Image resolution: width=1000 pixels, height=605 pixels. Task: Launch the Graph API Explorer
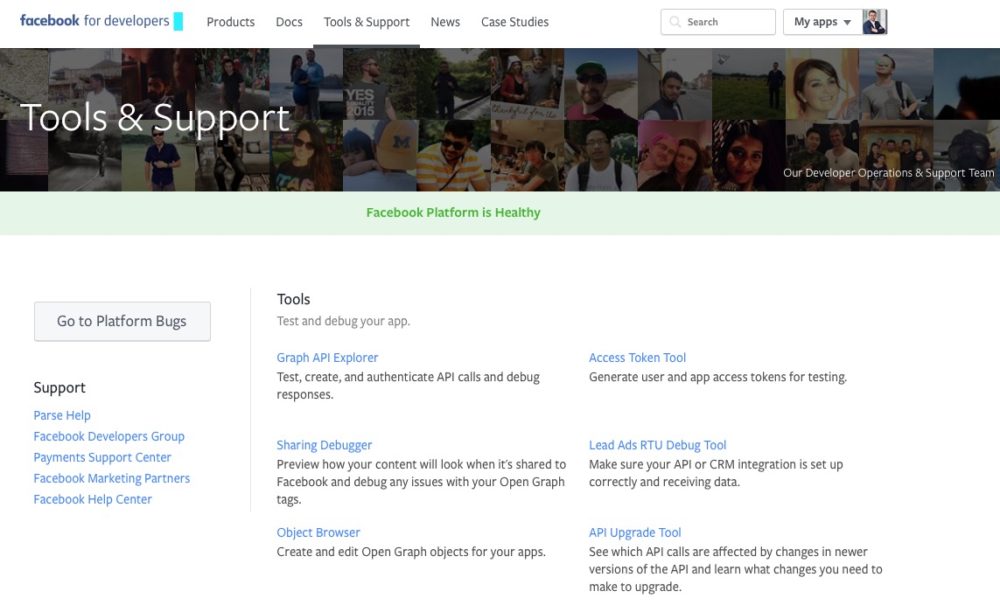(x=327, y=358)
